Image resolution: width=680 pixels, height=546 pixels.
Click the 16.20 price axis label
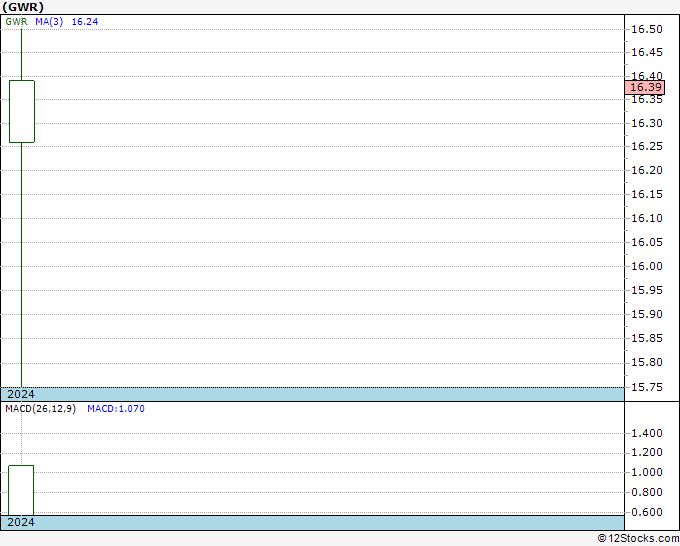click(647, 170)
